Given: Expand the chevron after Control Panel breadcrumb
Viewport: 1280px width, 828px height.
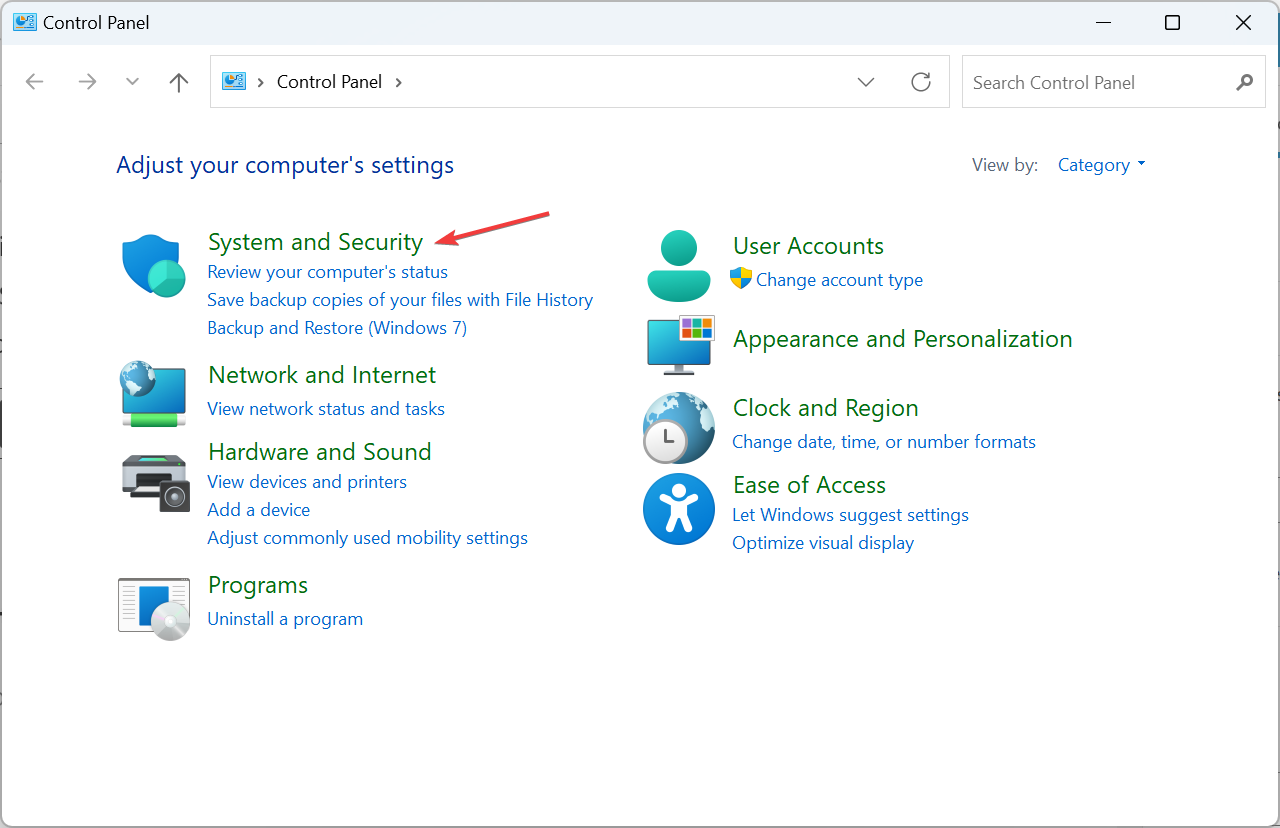Looking at the screenshot, I should pos(398,82).
